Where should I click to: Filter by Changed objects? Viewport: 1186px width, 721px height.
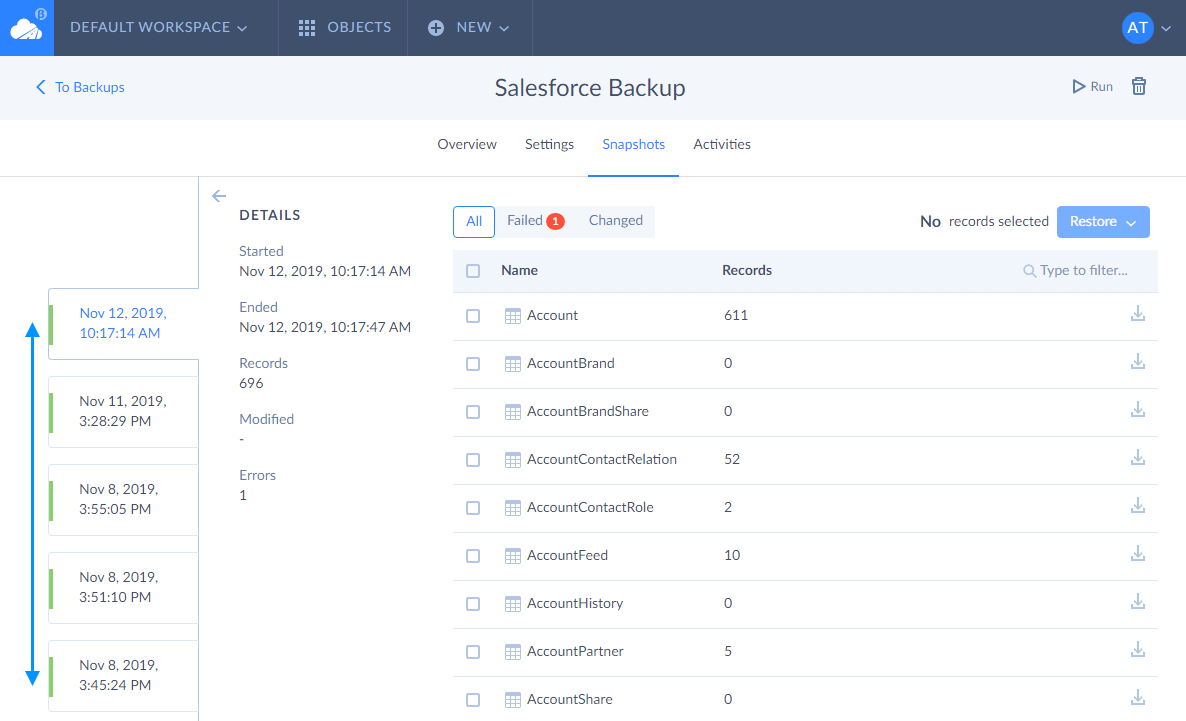[616, 221]
